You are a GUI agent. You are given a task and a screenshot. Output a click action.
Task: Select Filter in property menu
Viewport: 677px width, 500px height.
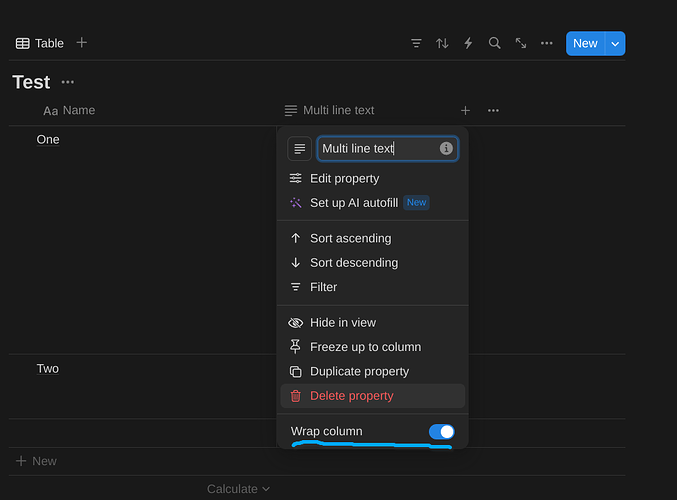[x=373, y=287]
